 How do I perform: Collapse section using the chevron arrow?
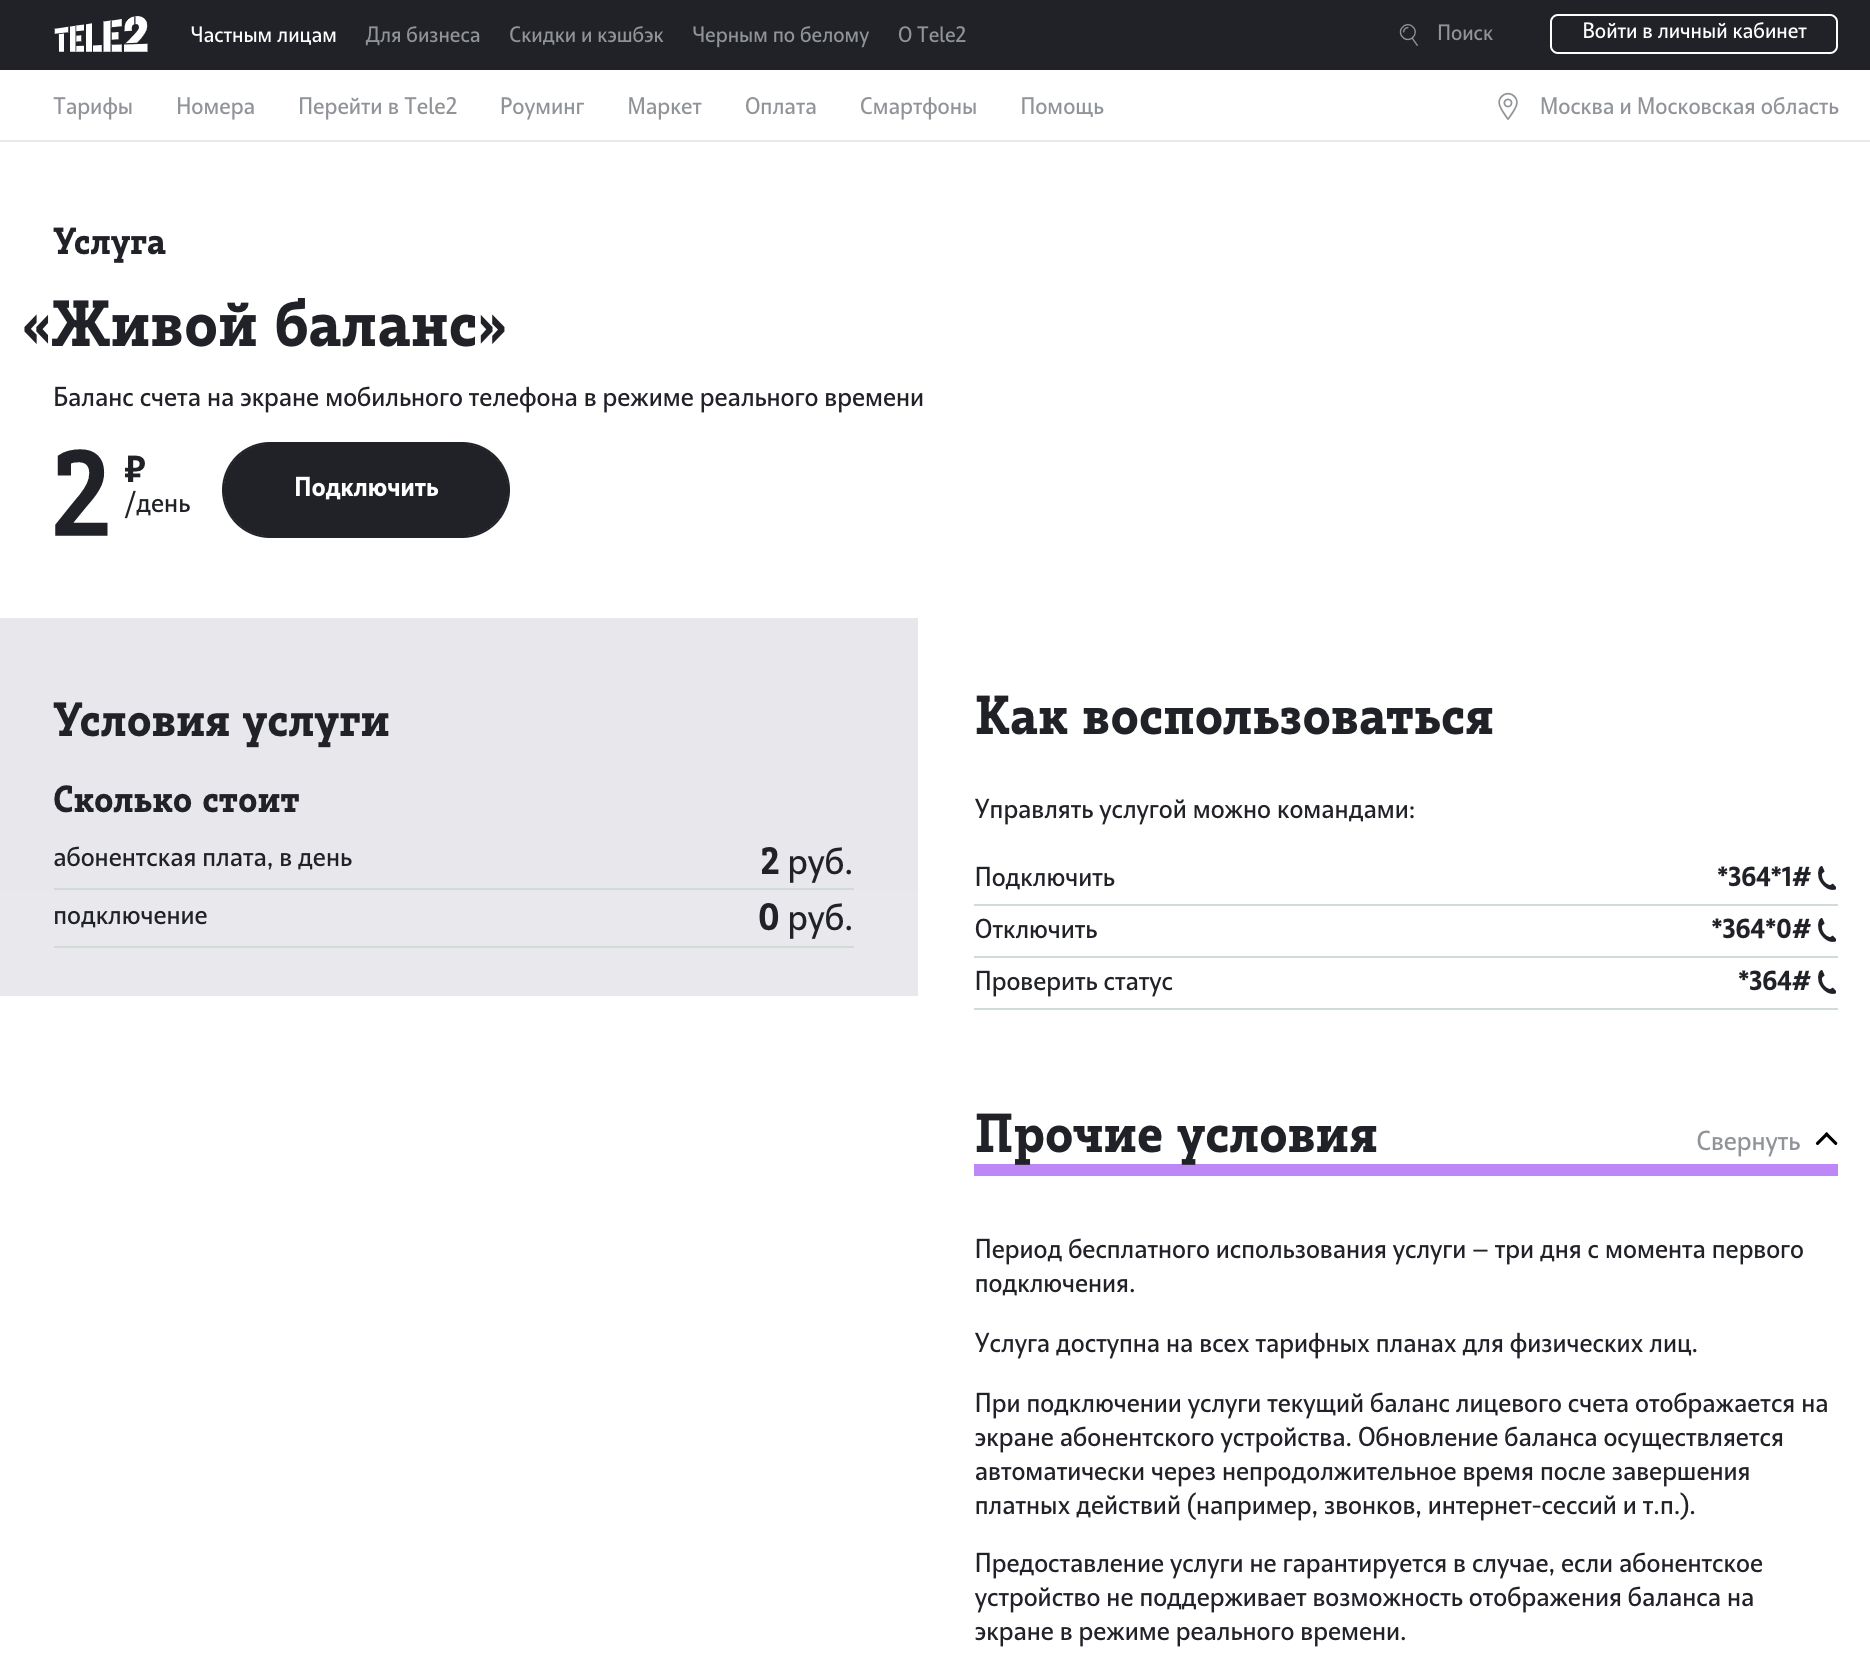pos(1826,1140)
